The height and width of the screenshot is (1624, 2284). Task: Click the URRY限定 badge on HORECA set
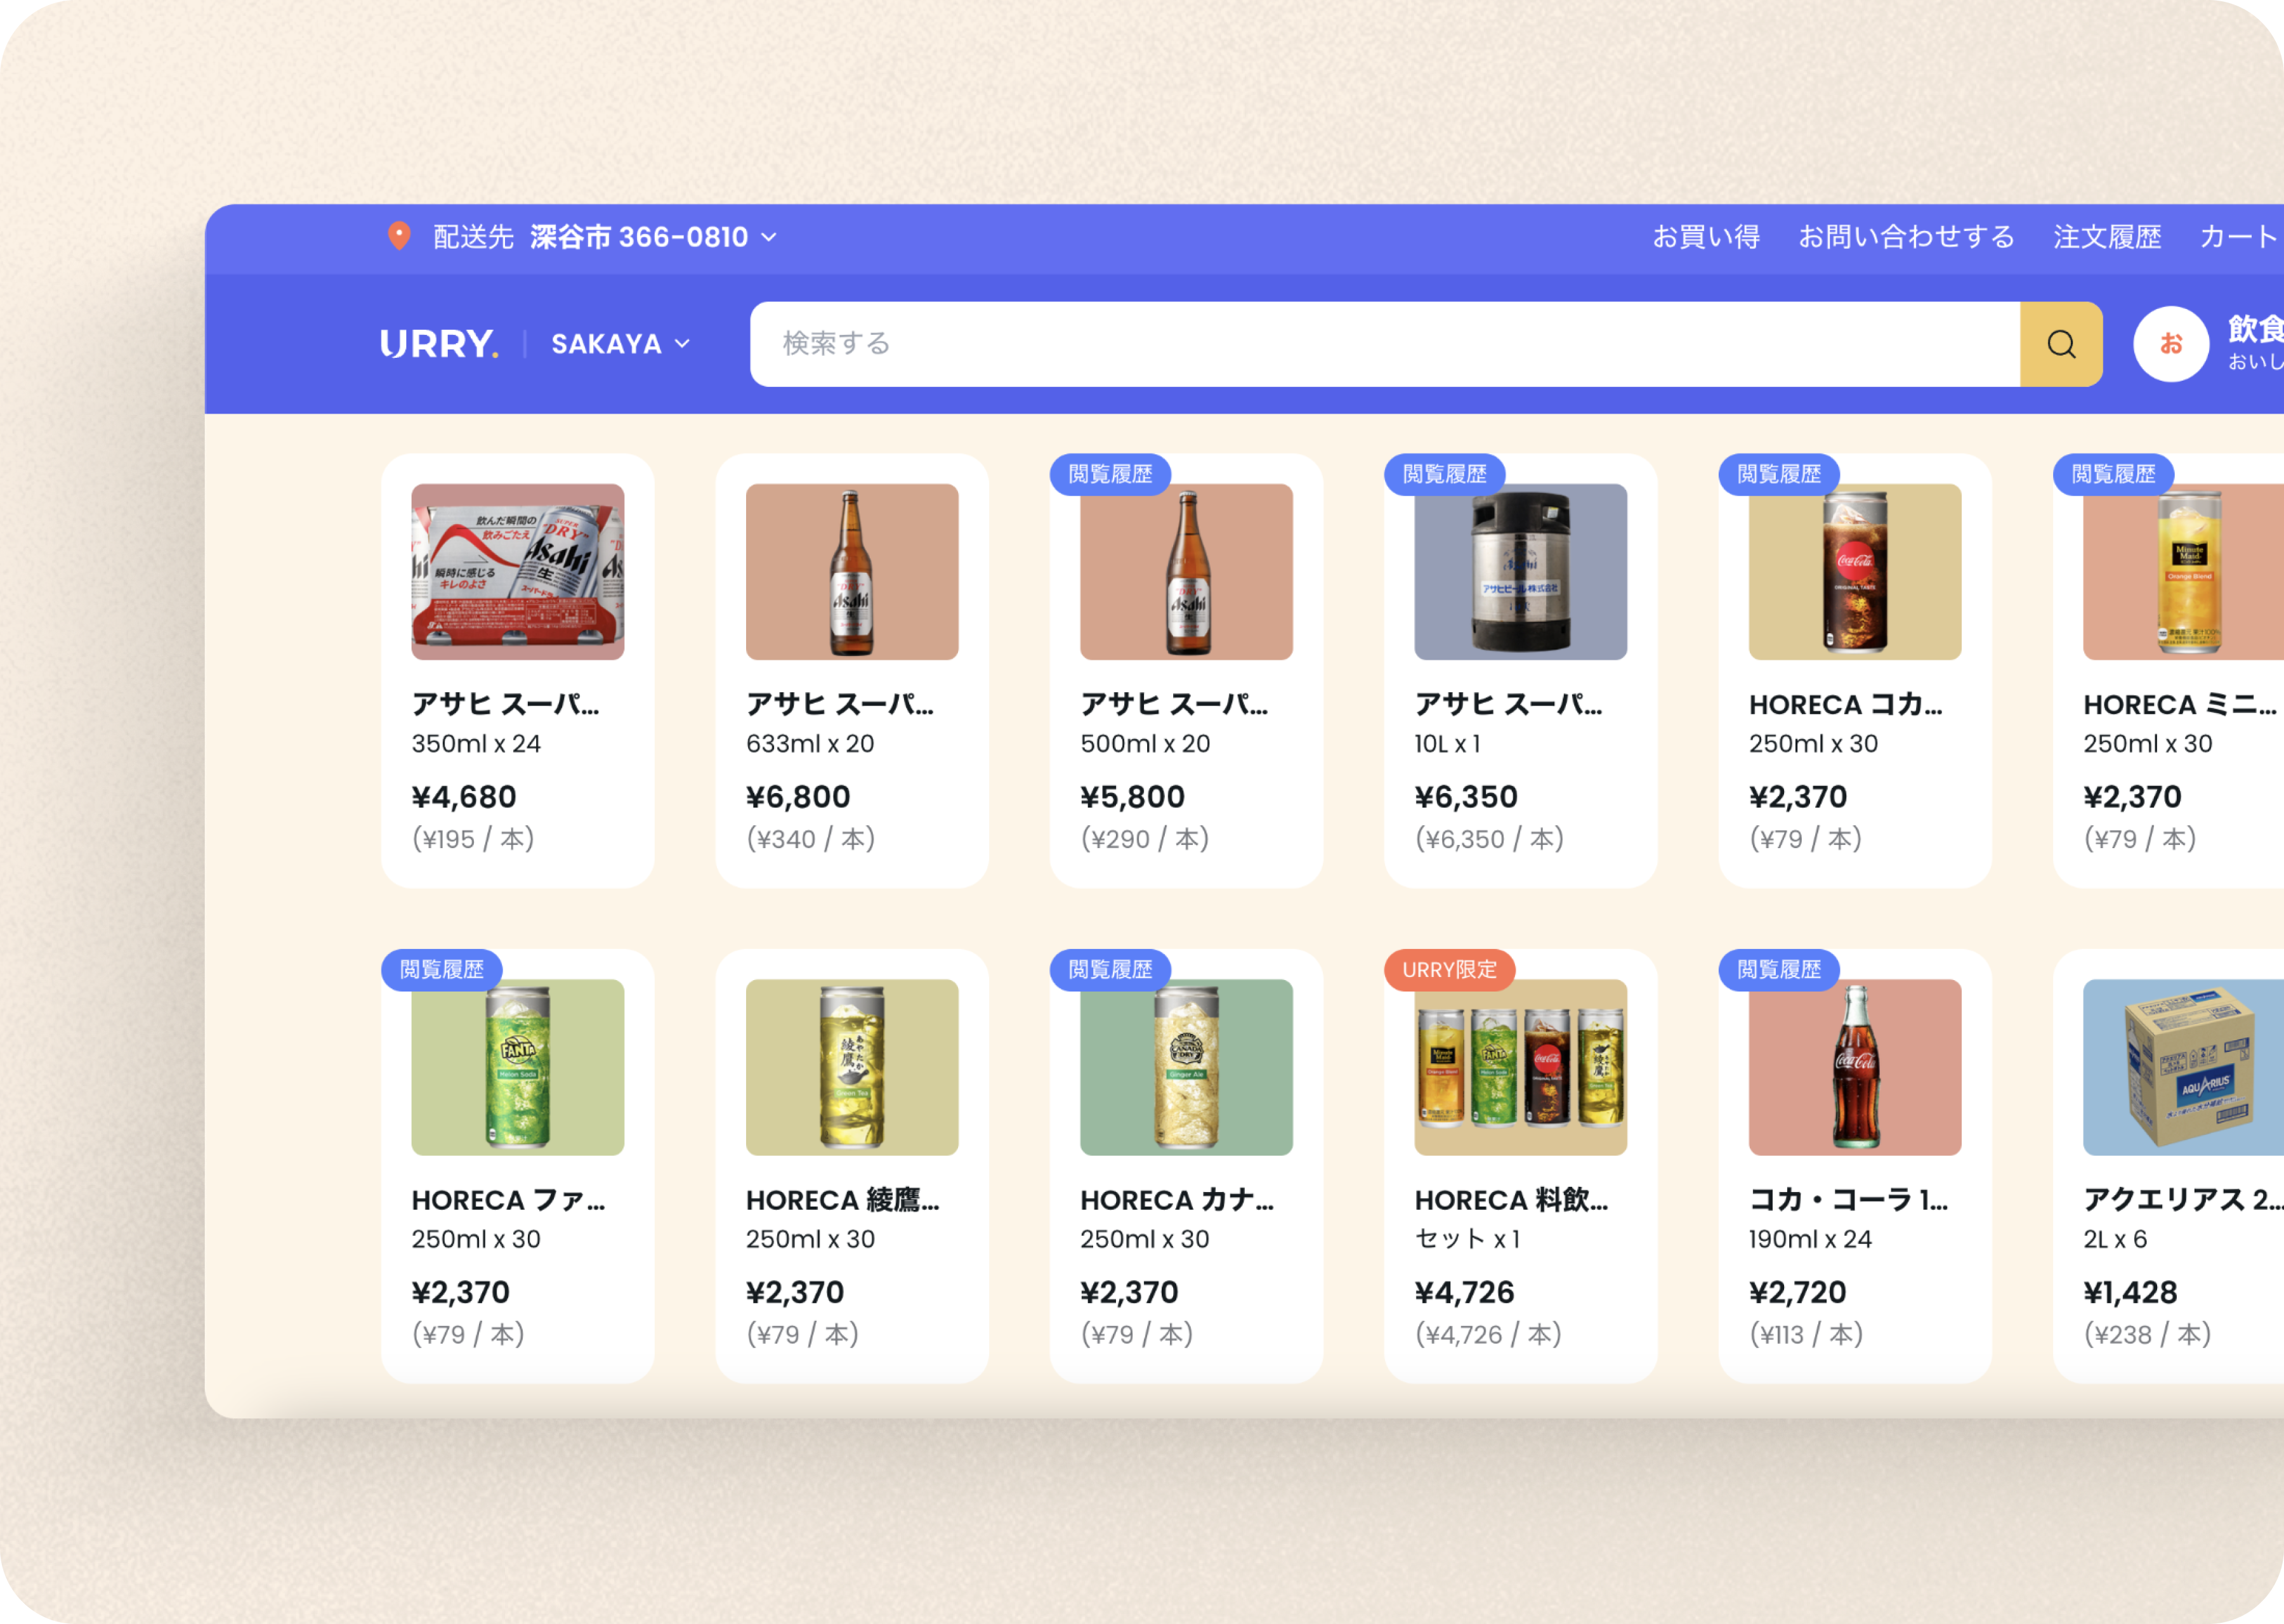[x=1448, y=969]
